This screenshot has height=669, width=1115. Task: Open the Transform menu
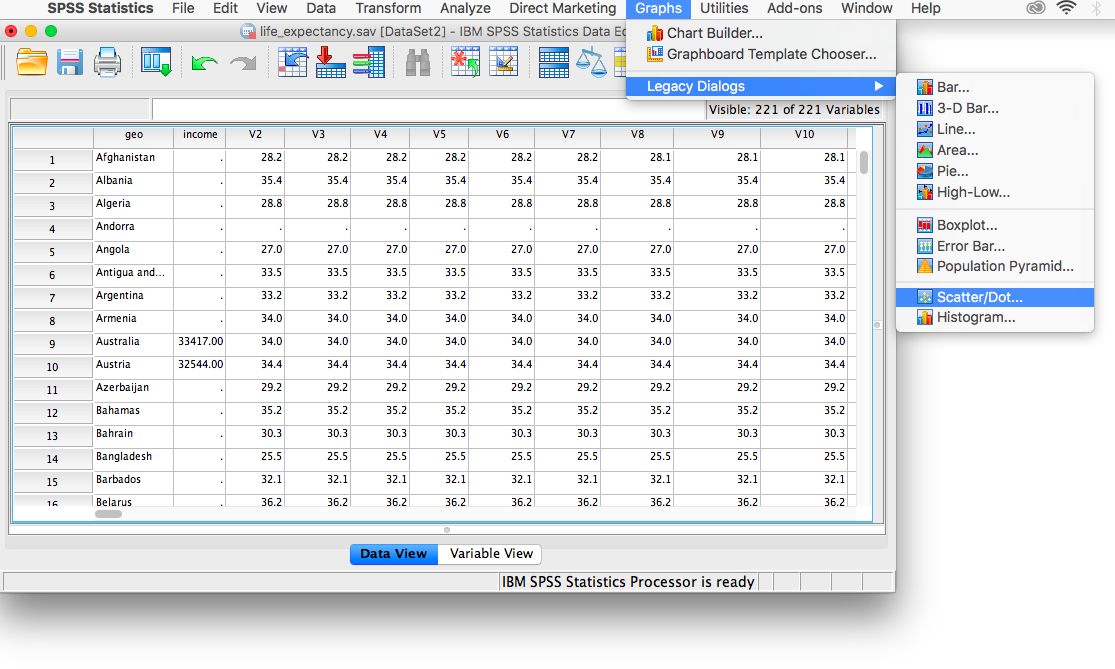[x=388, y=9]
